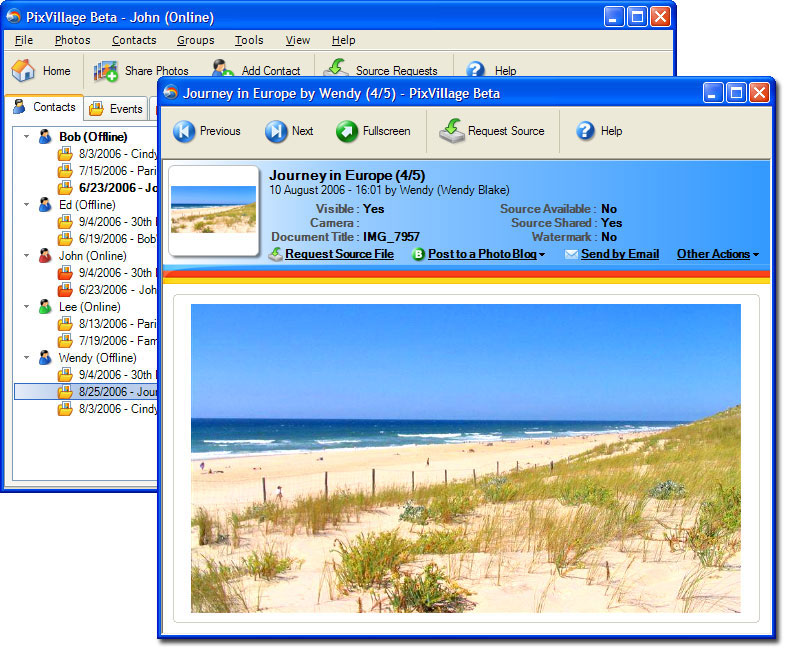Click album icon next to 8/3/2006 under Bob

pos(65,154)
